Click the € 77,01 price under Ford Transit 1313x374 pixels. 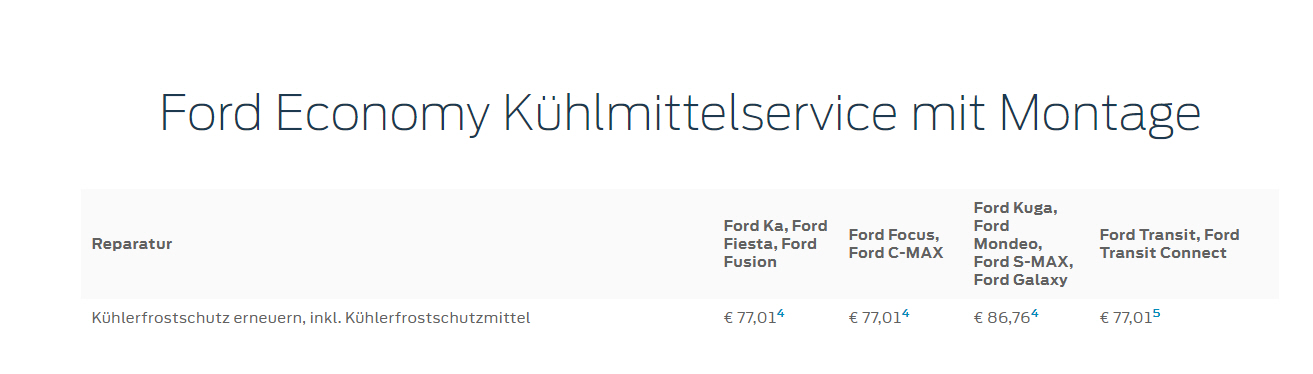(1125, 318)
